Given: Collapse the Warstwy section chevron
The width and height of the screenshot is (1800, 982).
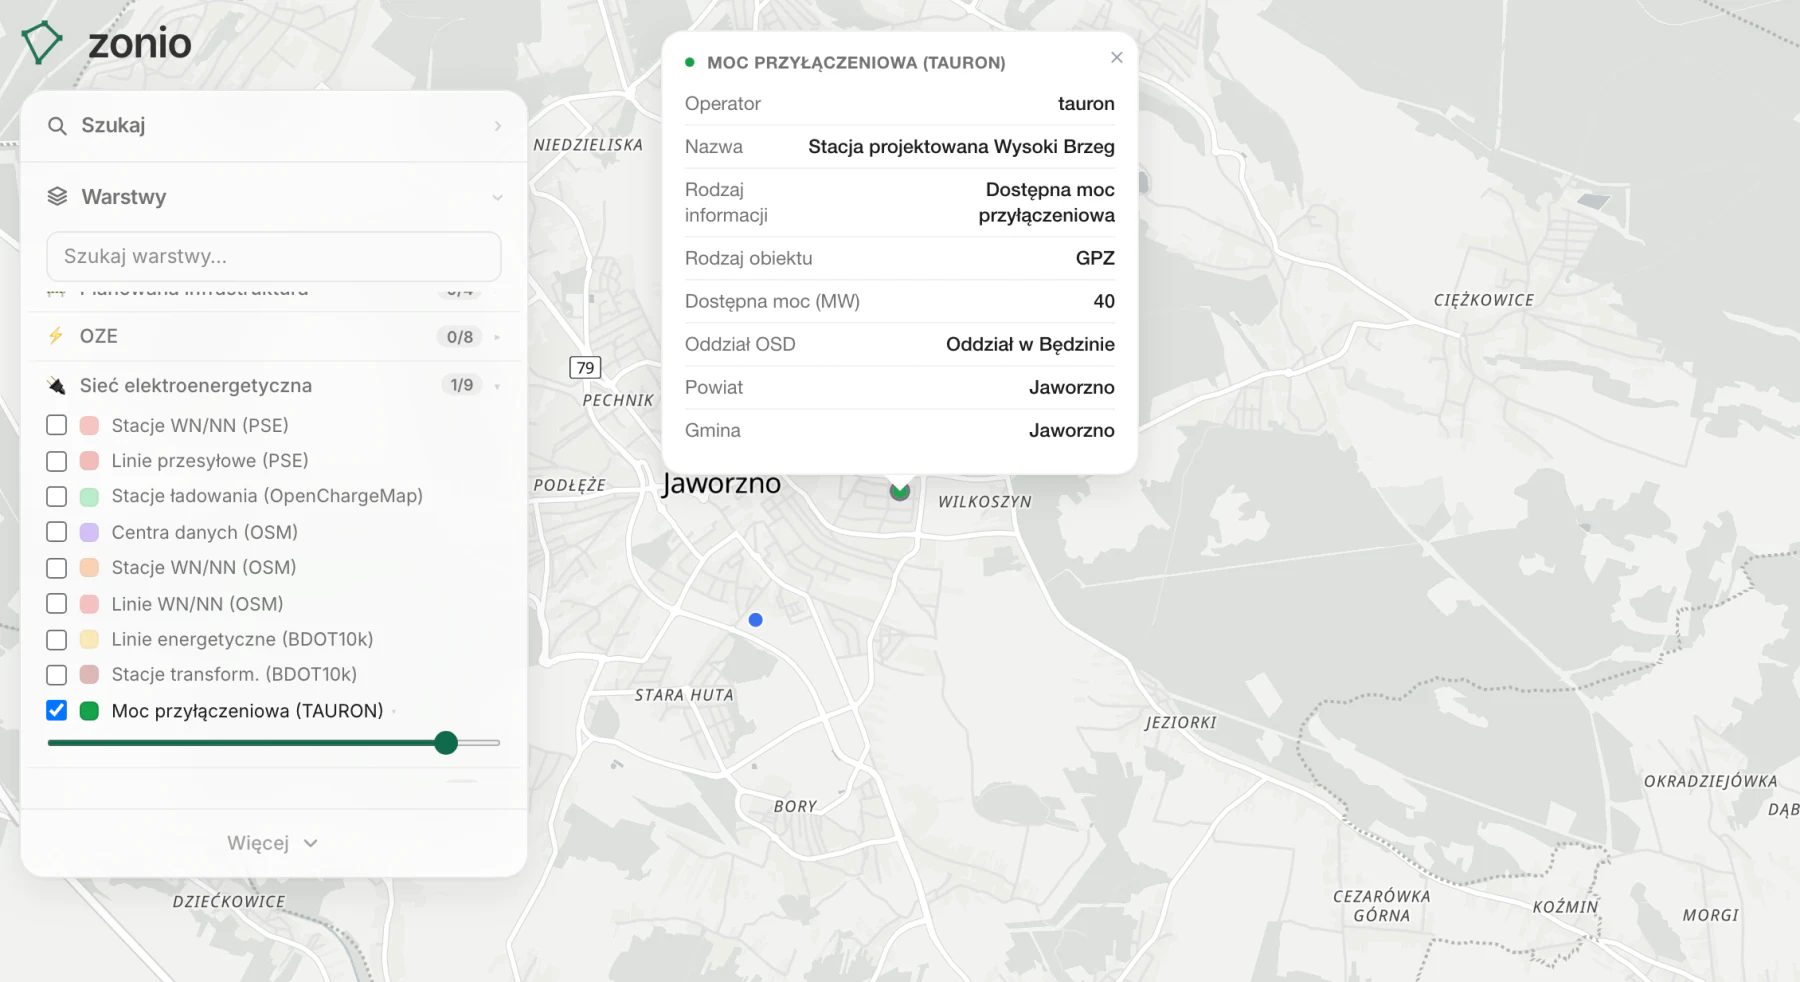Looking at the screenshot, I should (497, 198).
